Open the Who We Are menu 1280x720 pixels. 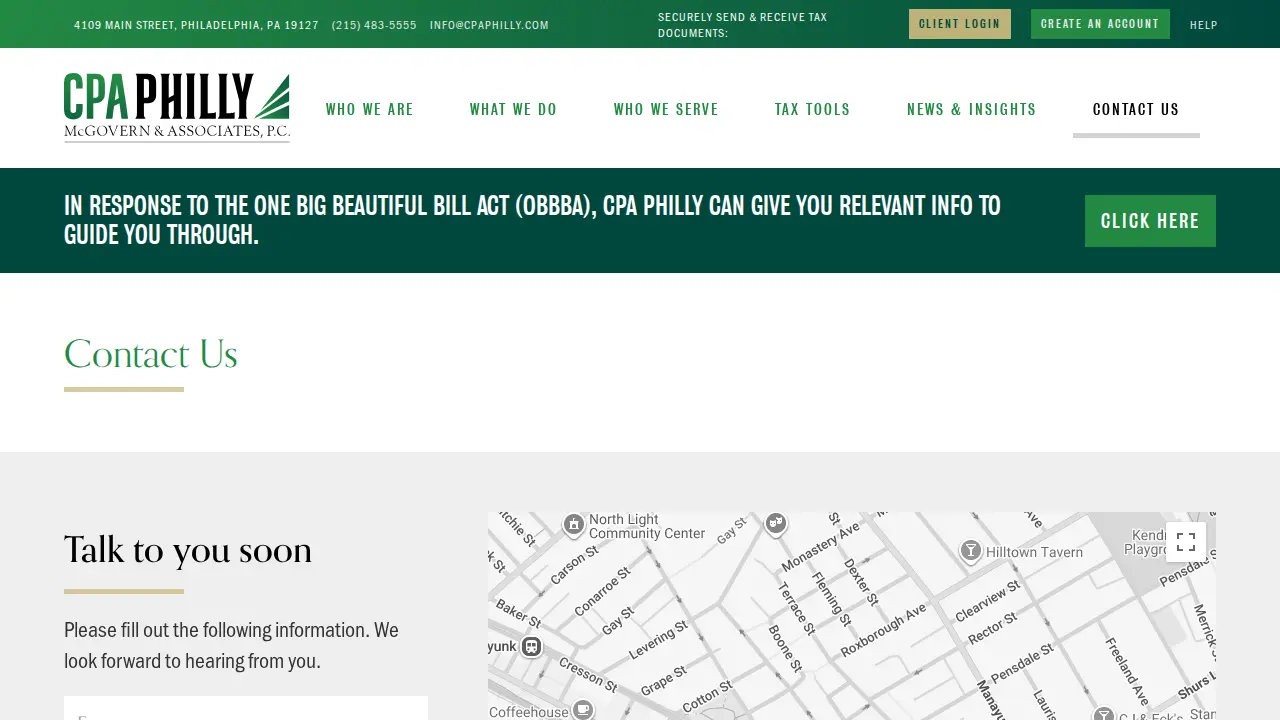pos(370,109)
